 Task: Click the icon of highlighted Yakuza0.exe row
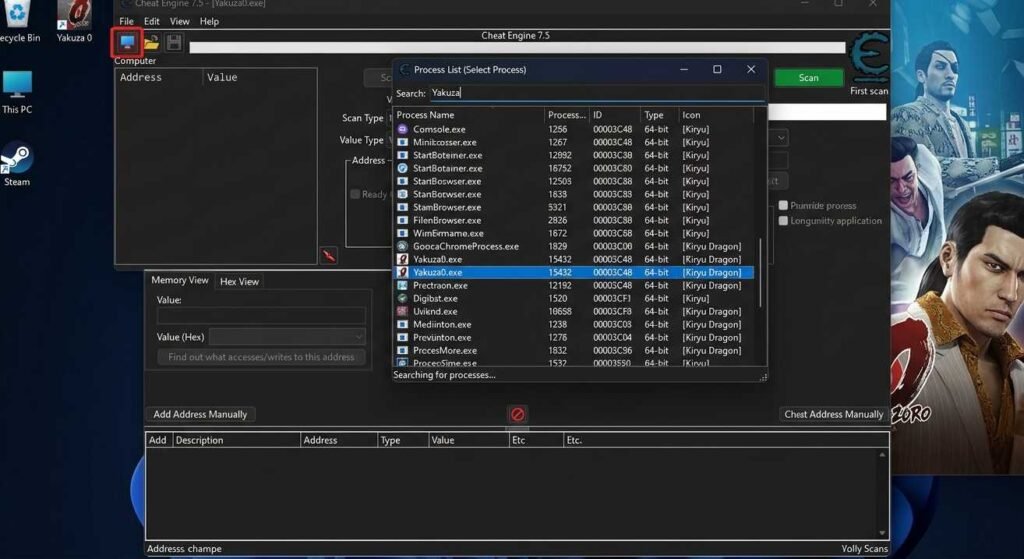click(x=402, y=272)
